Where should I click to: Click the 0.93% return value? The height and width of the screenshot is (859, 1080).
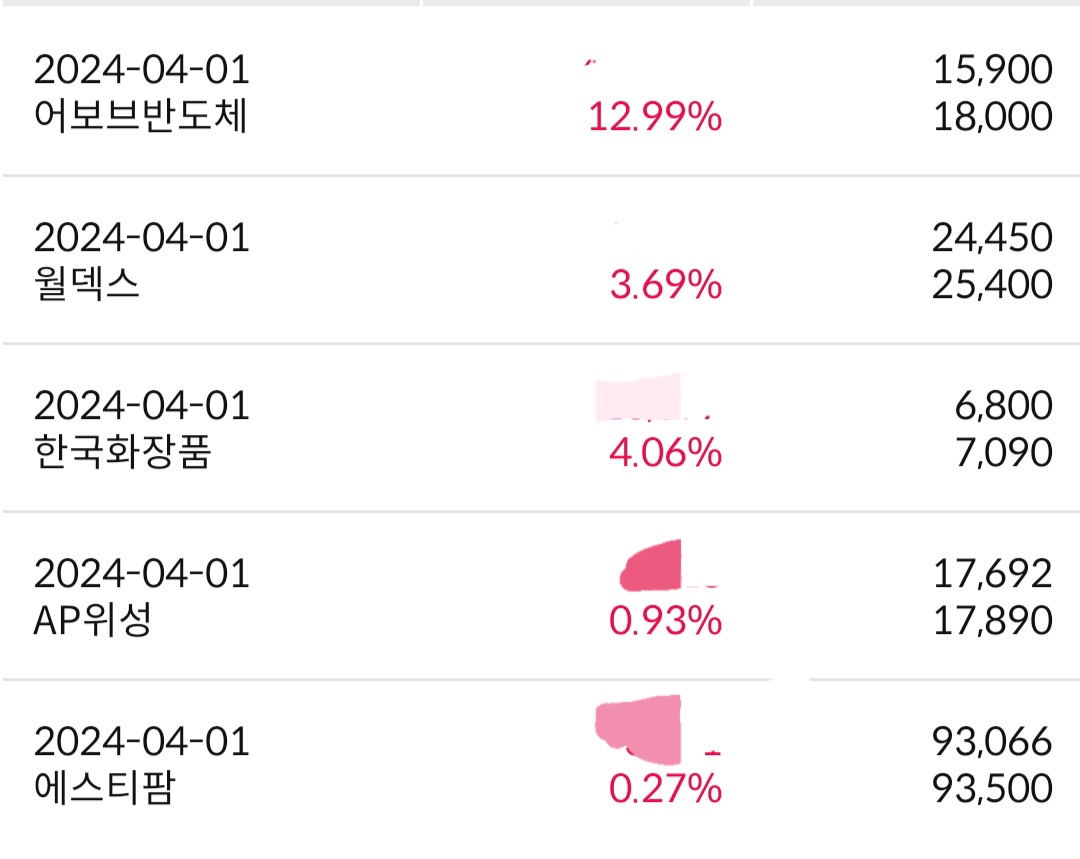pyautogui.click(x=665, y=622)
